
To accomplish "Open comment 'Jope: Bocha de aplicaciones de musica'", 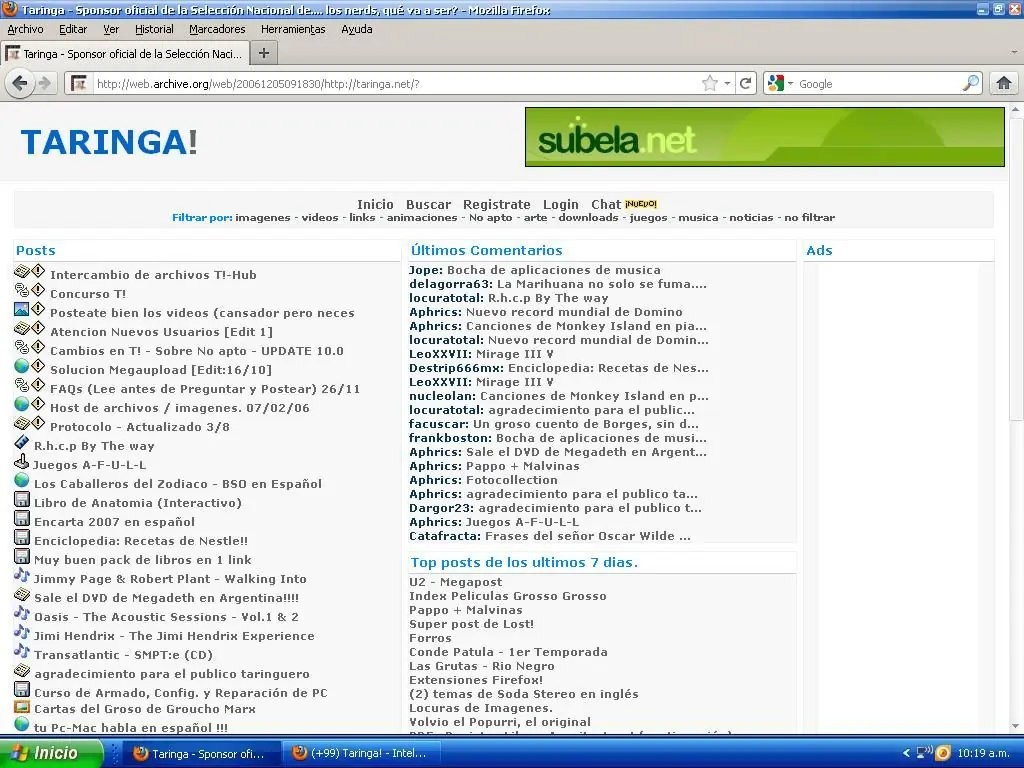I will pos(534,270).
